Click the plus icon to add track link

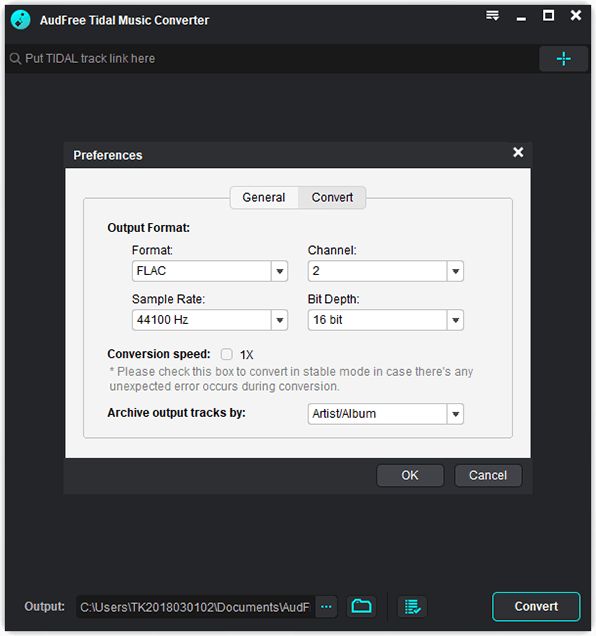pyautogui.click(x=564, y=59)
